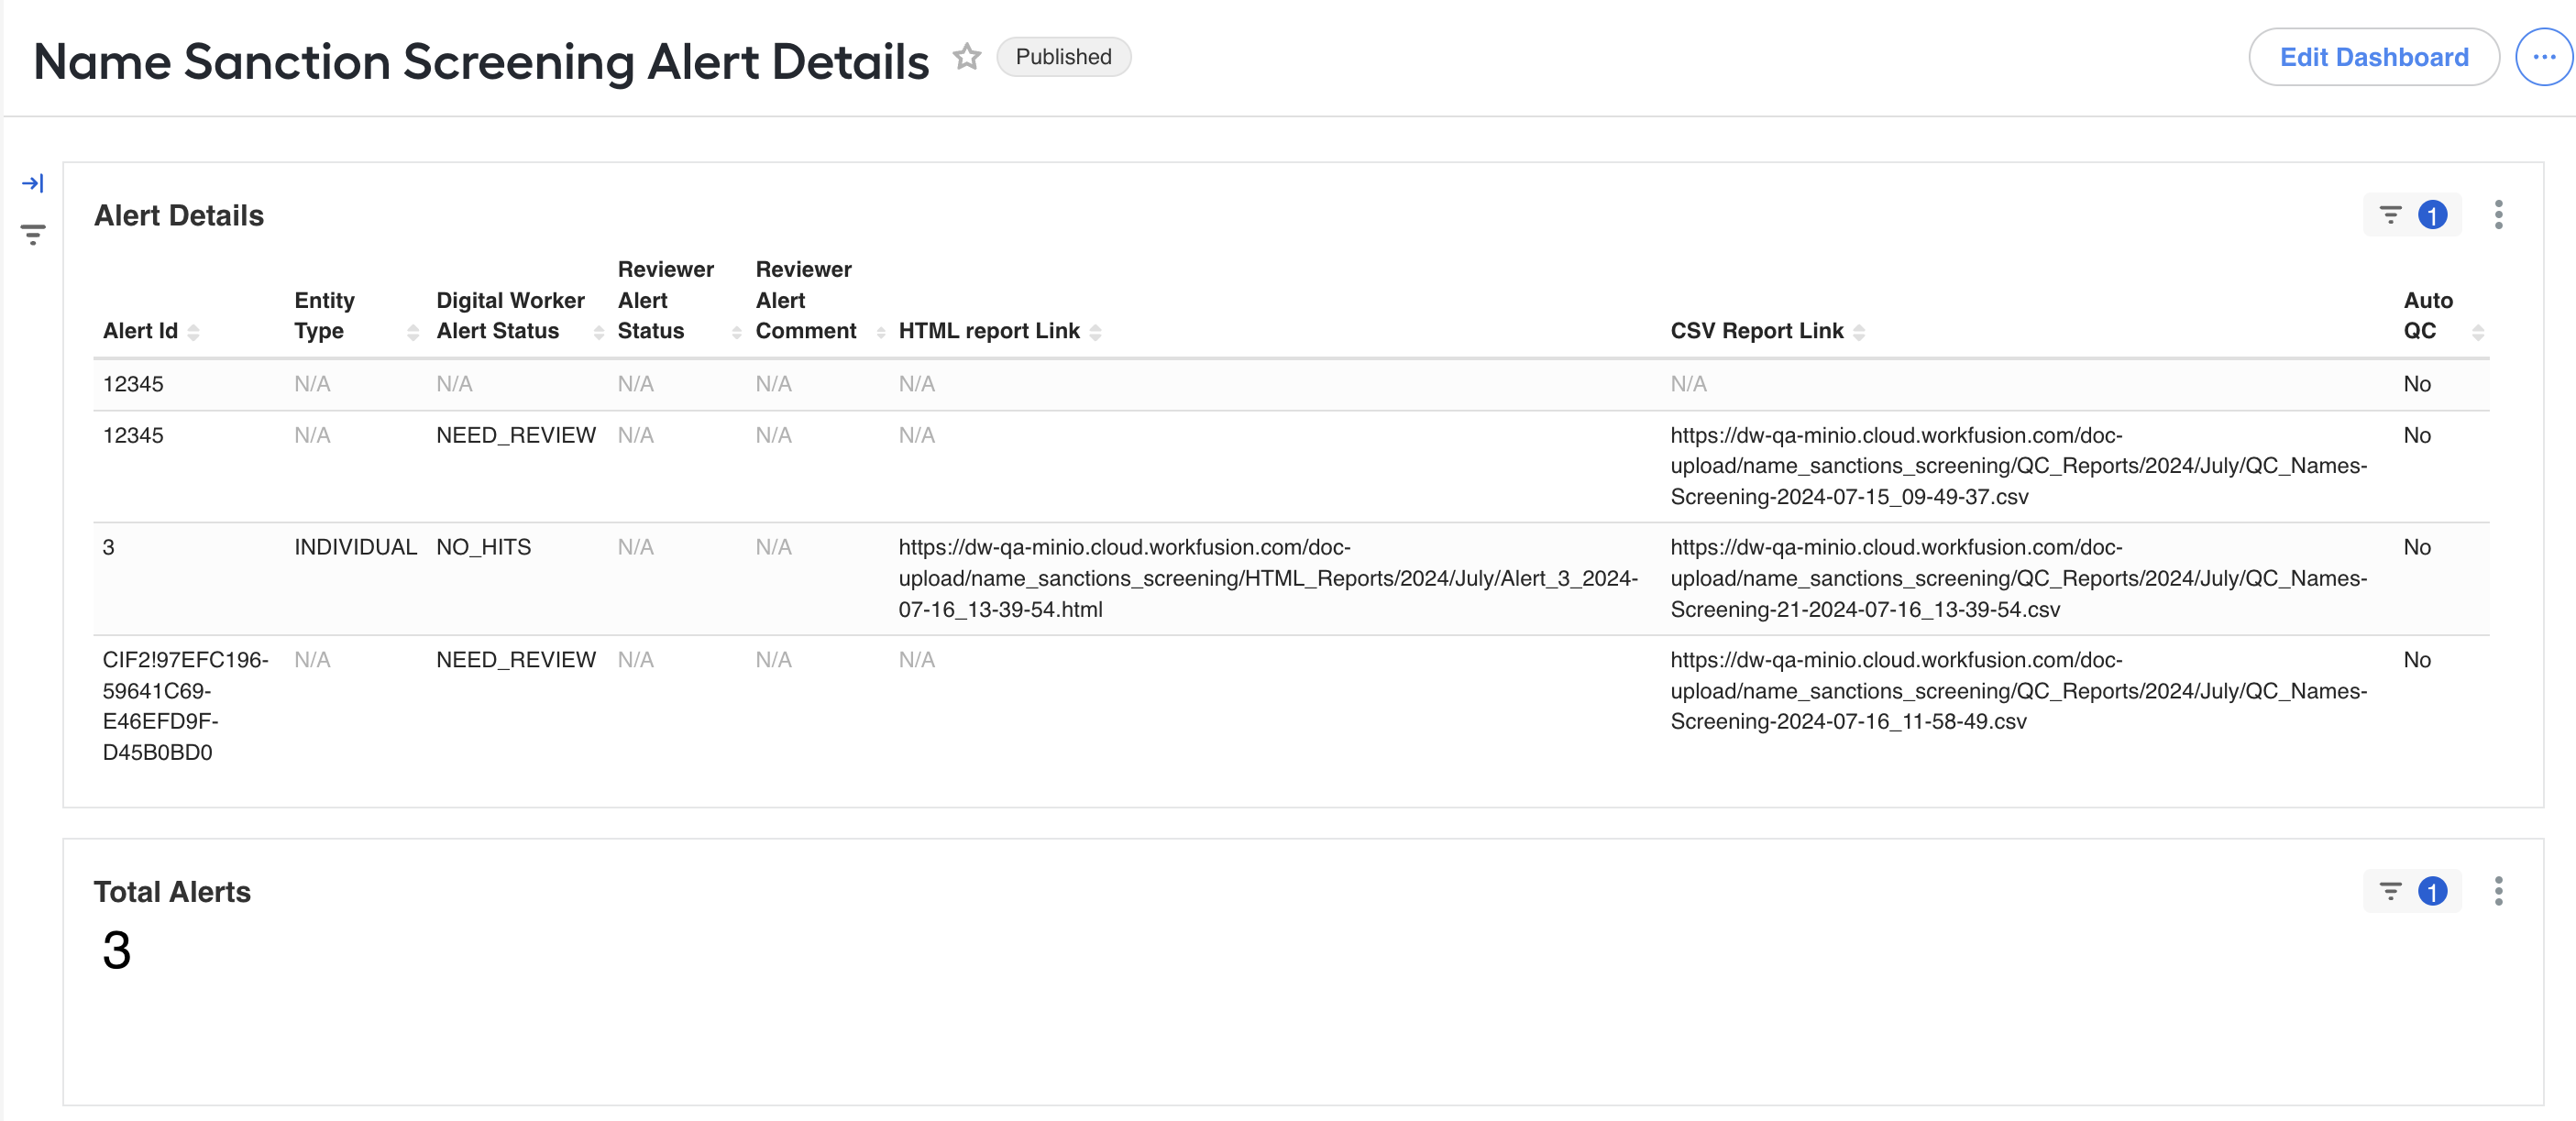
Task: Click Edit Dashboard button
Action: [2374, 57]
